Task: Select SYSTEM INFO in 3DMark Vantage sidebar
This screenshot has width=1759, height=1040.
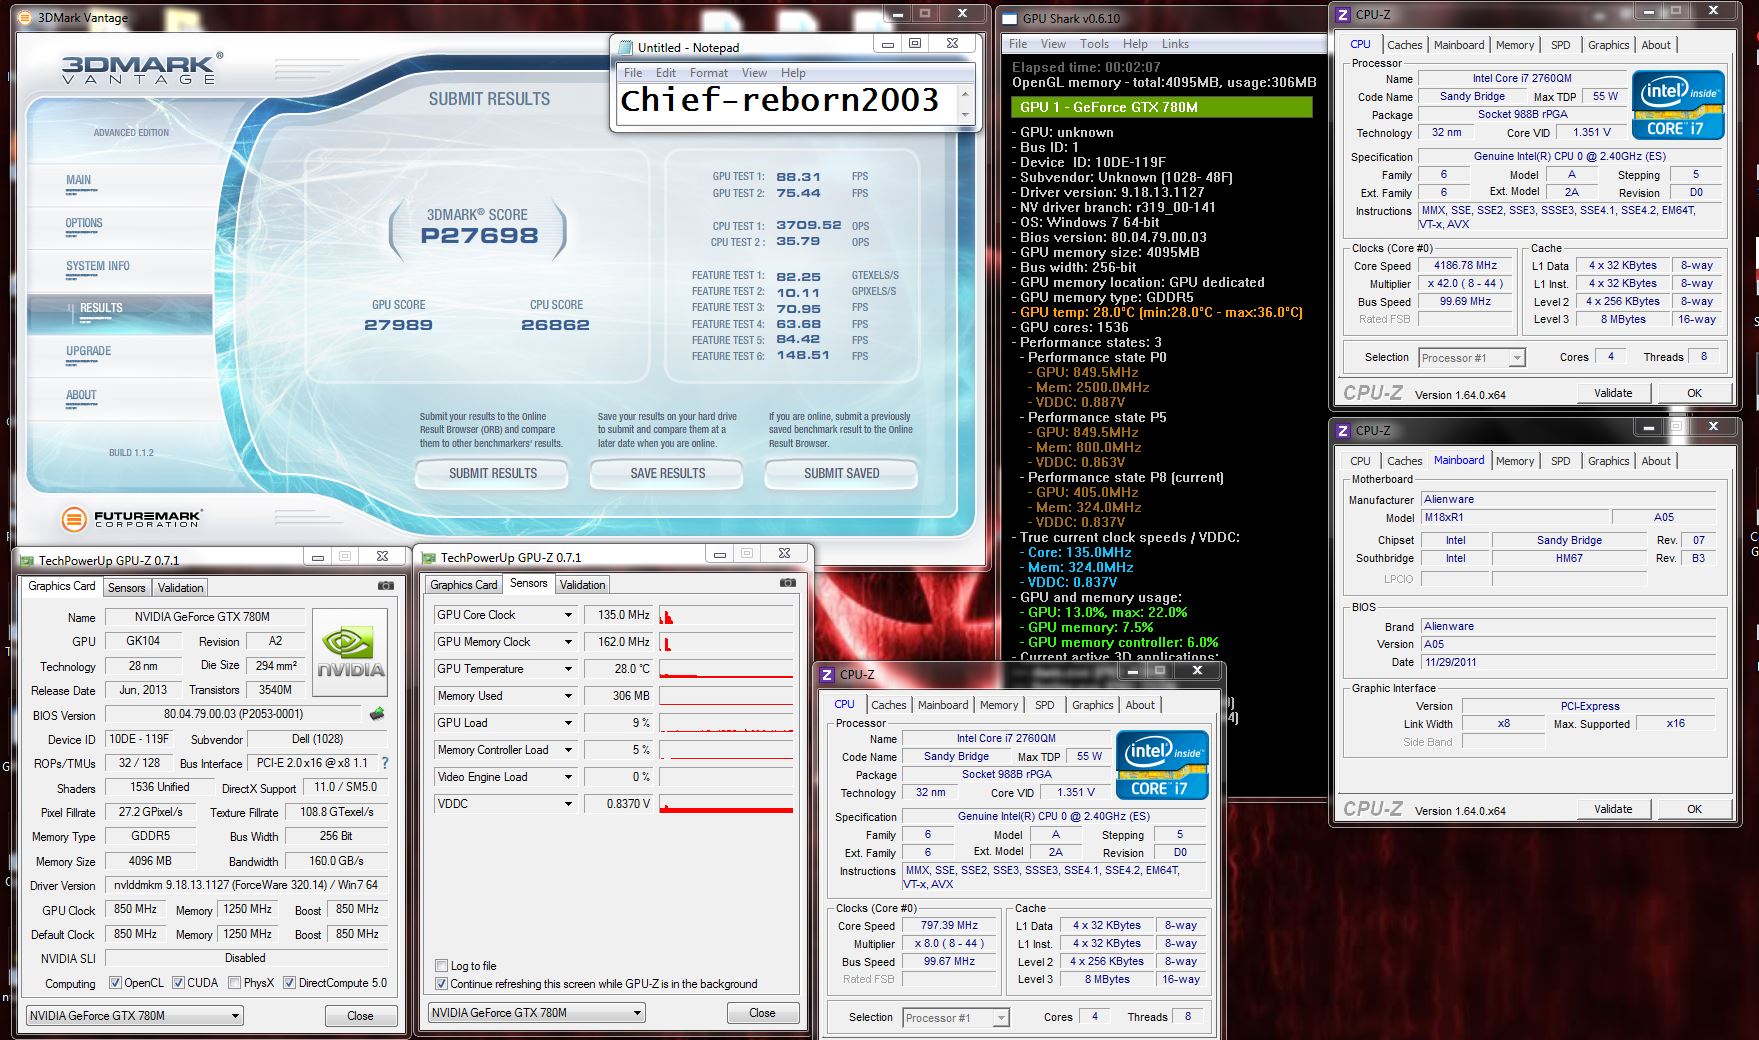Action: click(98, 266)
